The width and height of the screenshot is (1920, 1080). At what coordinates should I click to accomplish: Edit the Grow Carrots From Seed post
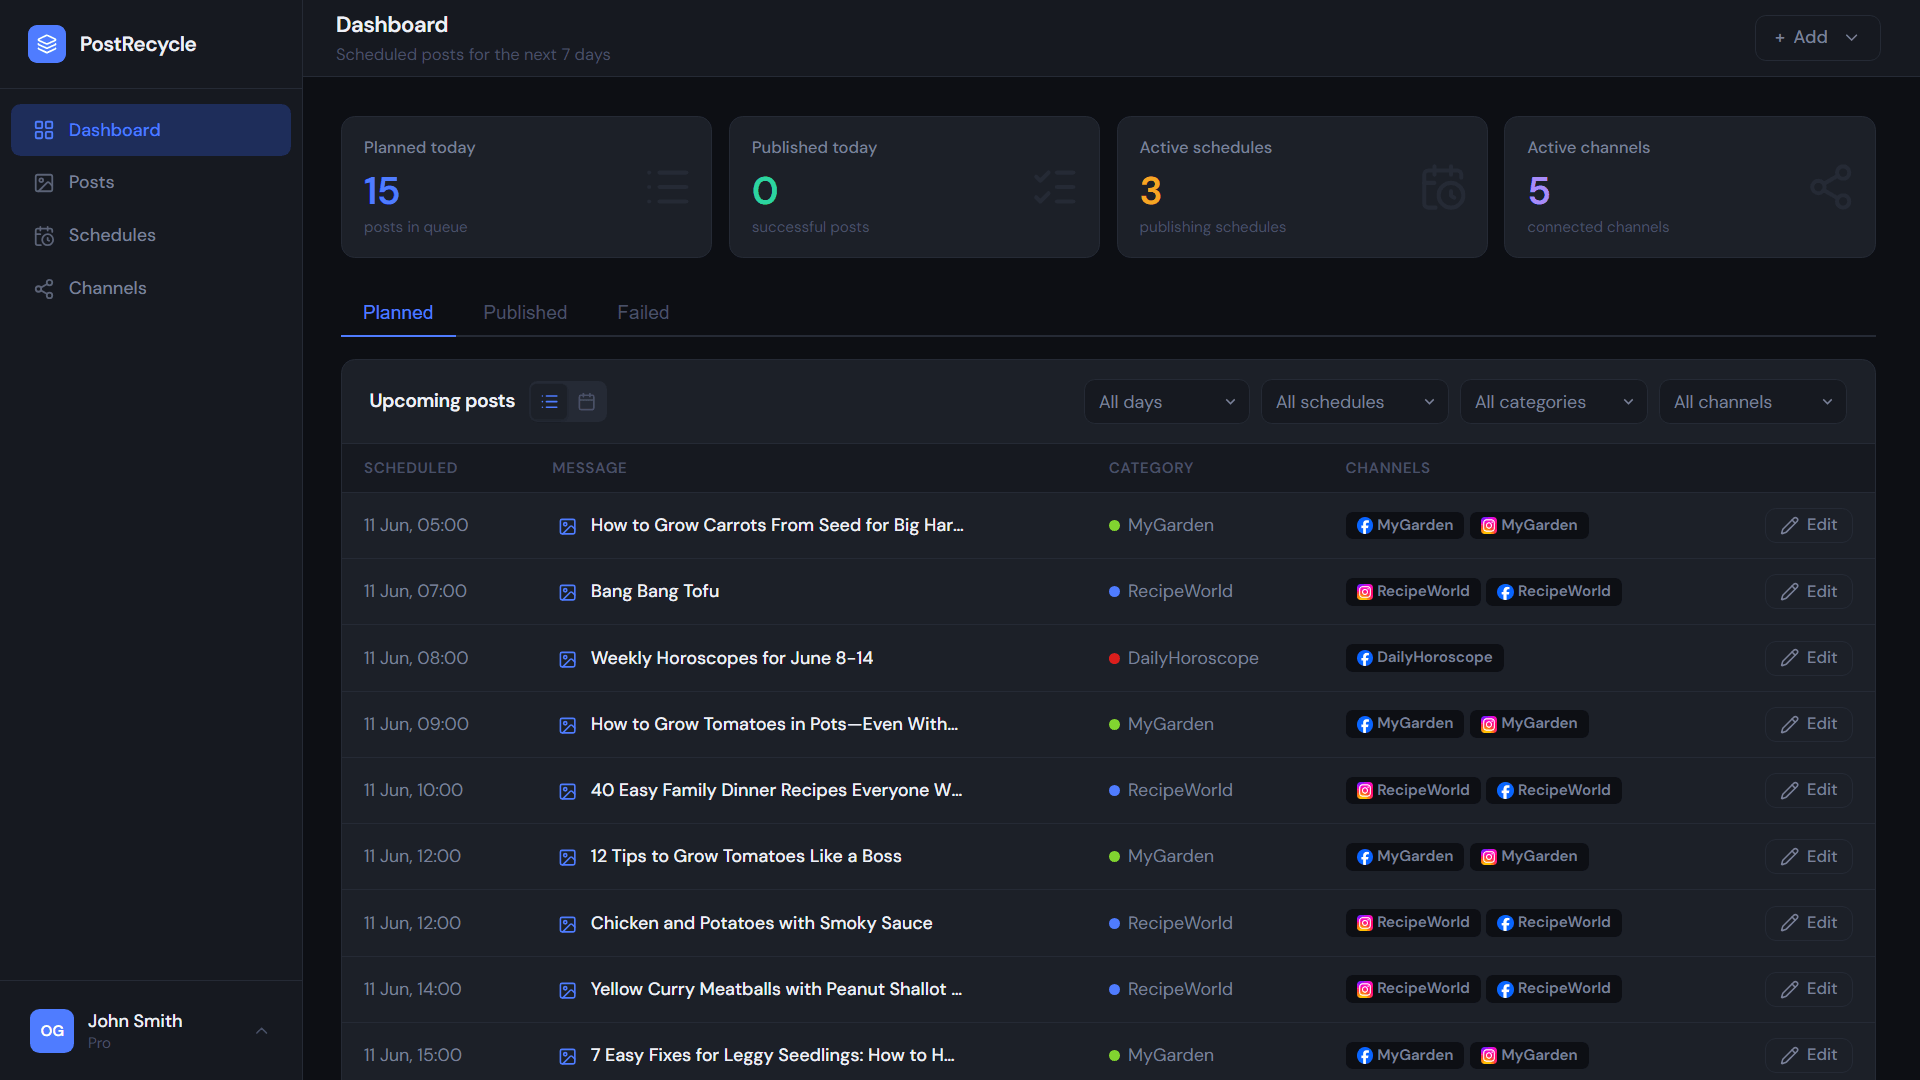coord(1808,525)
